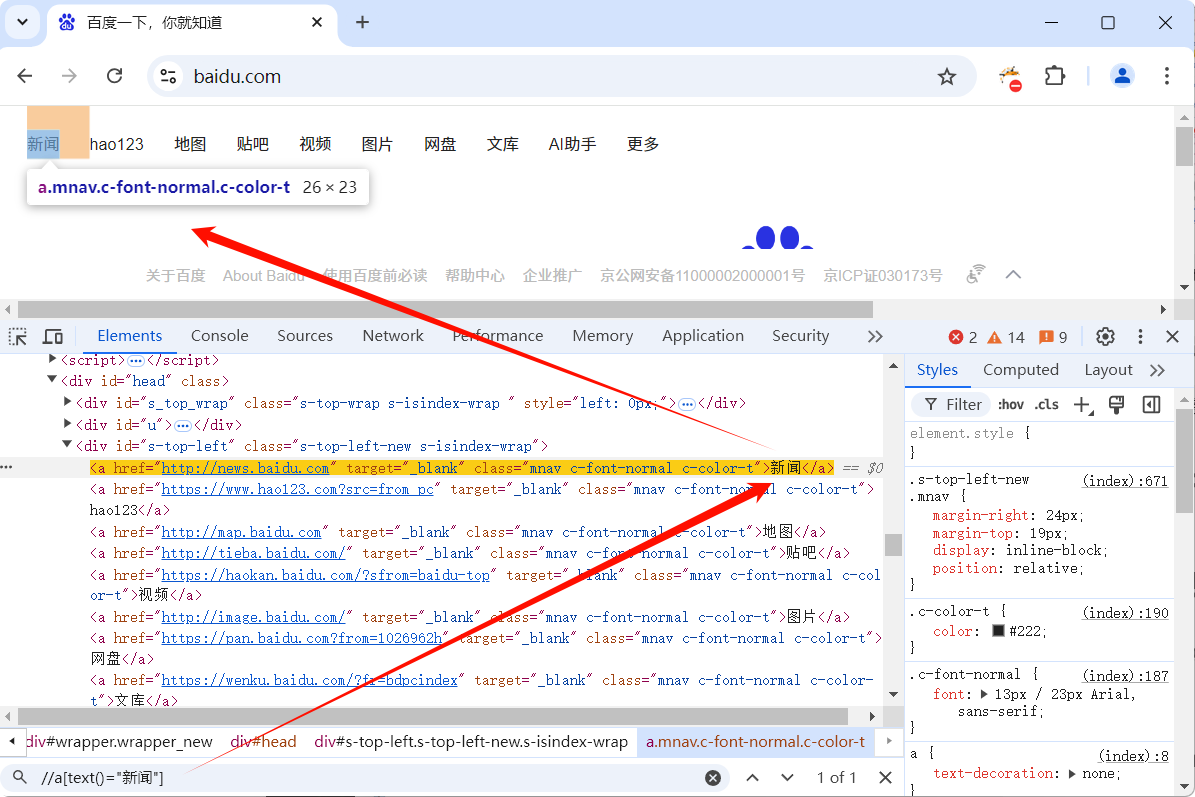Viewport: 1195px width, 797px height.
Task: Open source link (index):671
Action: (x=1125, y=481)
